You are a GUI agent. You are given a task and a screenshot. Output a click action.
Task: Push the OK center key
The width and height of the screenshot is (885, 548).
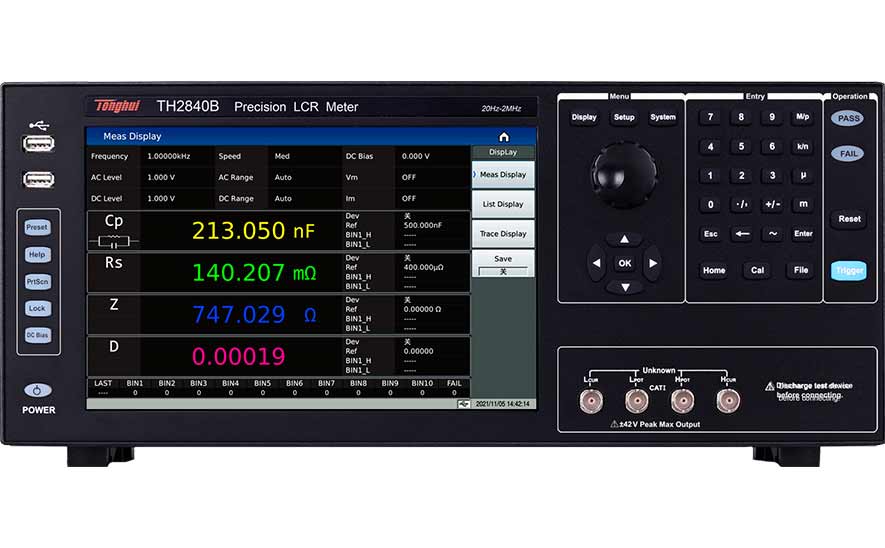[625, 263]
